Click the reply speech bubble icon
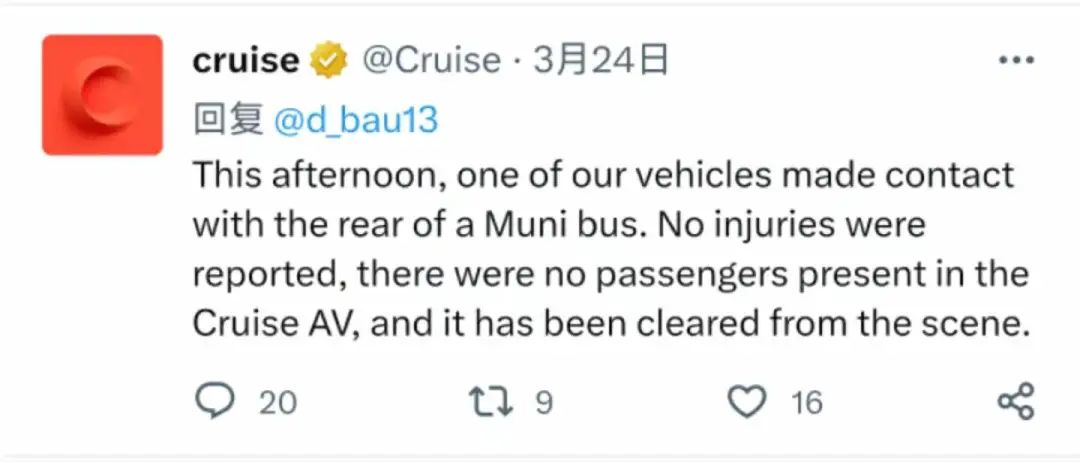1080x462 pixels. (213, 402)
